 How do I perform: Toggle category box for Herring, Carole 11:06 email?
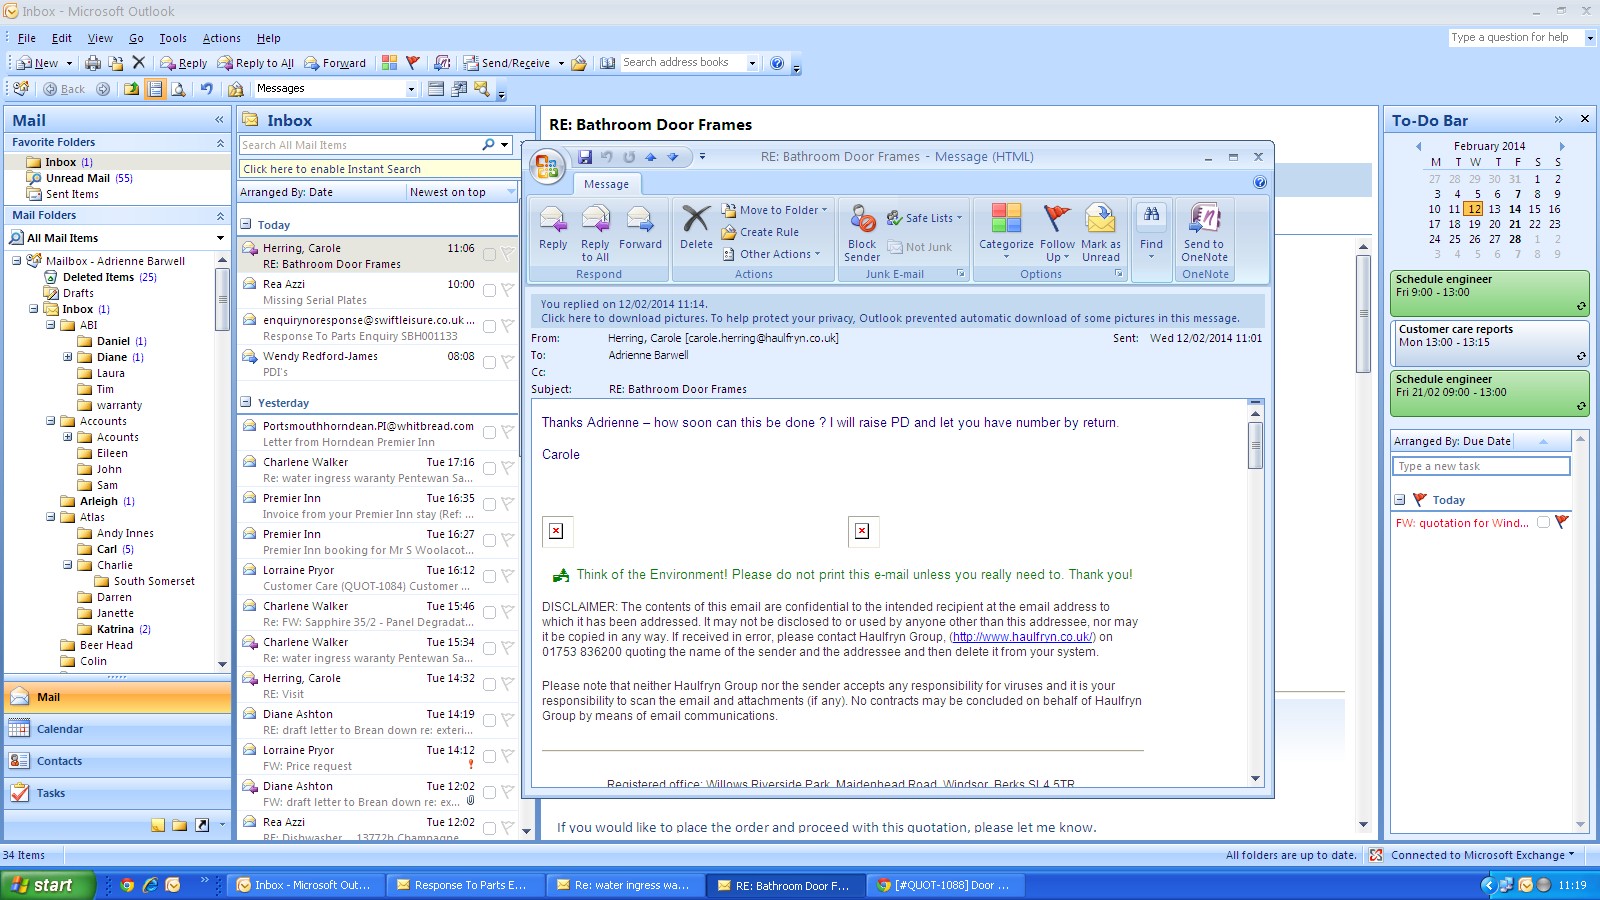pyautogui.click(x=489, y=255)
